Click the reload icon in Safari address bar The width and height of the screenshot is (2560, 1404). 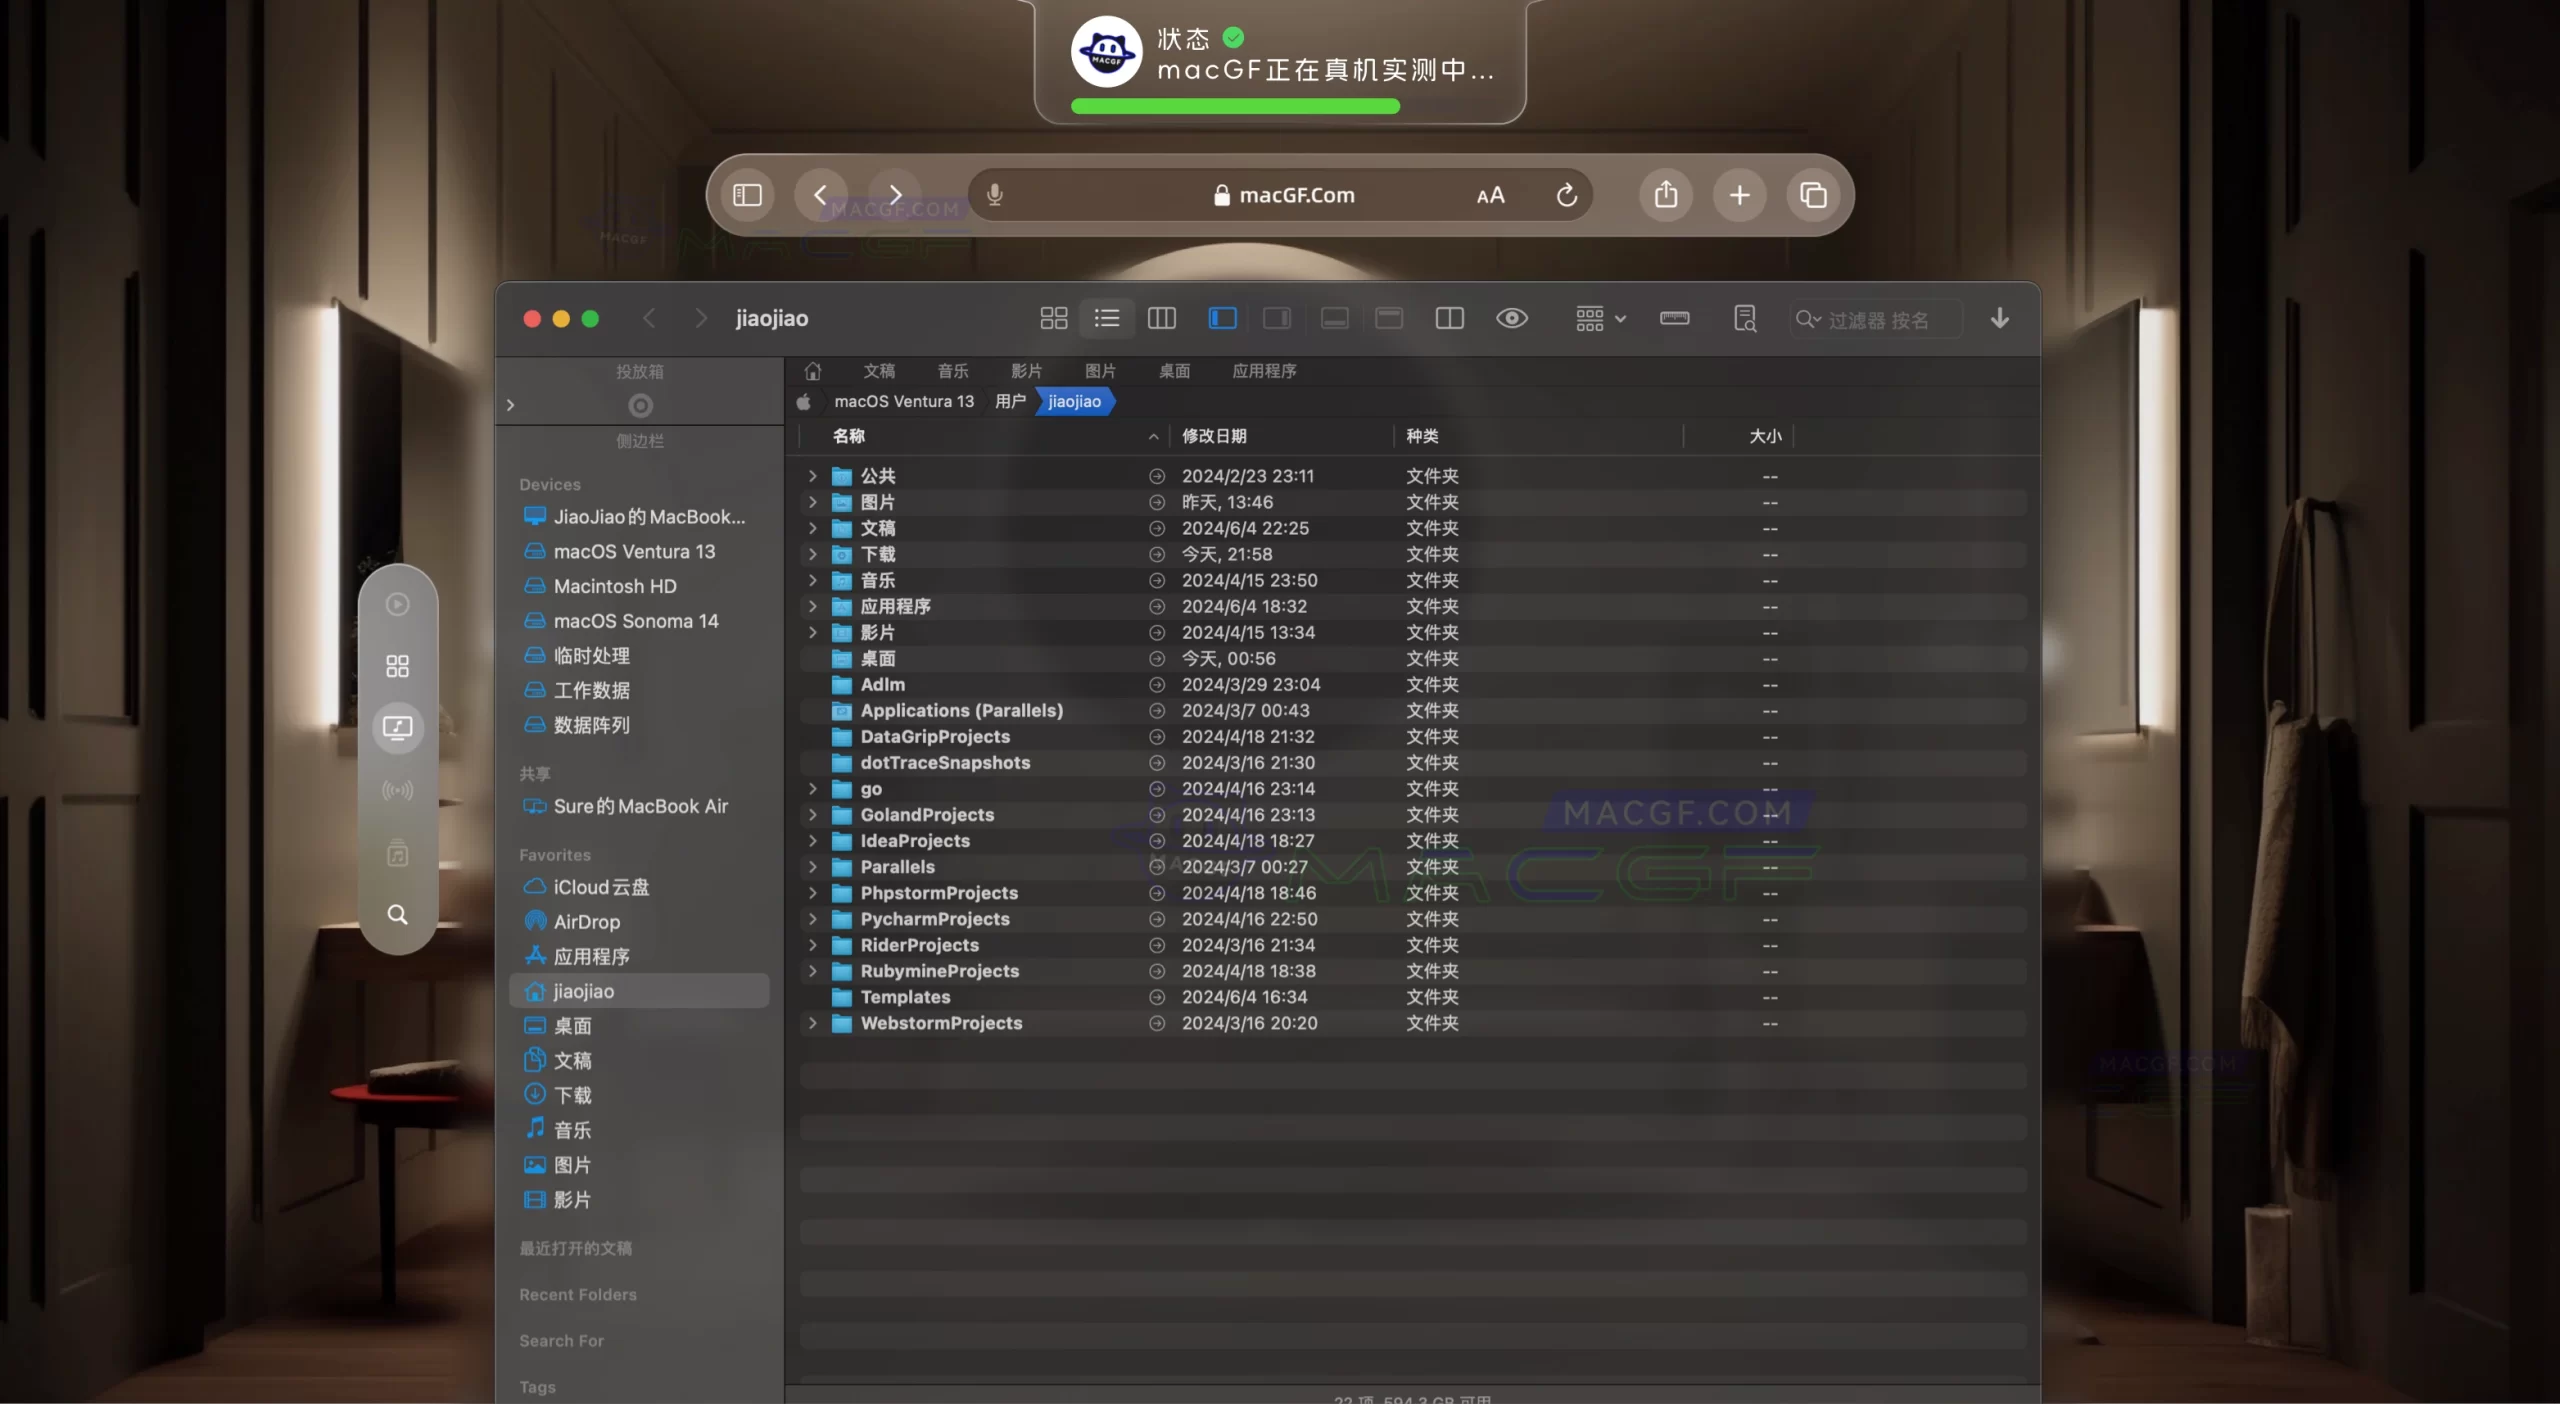(x=1565, y=195)
